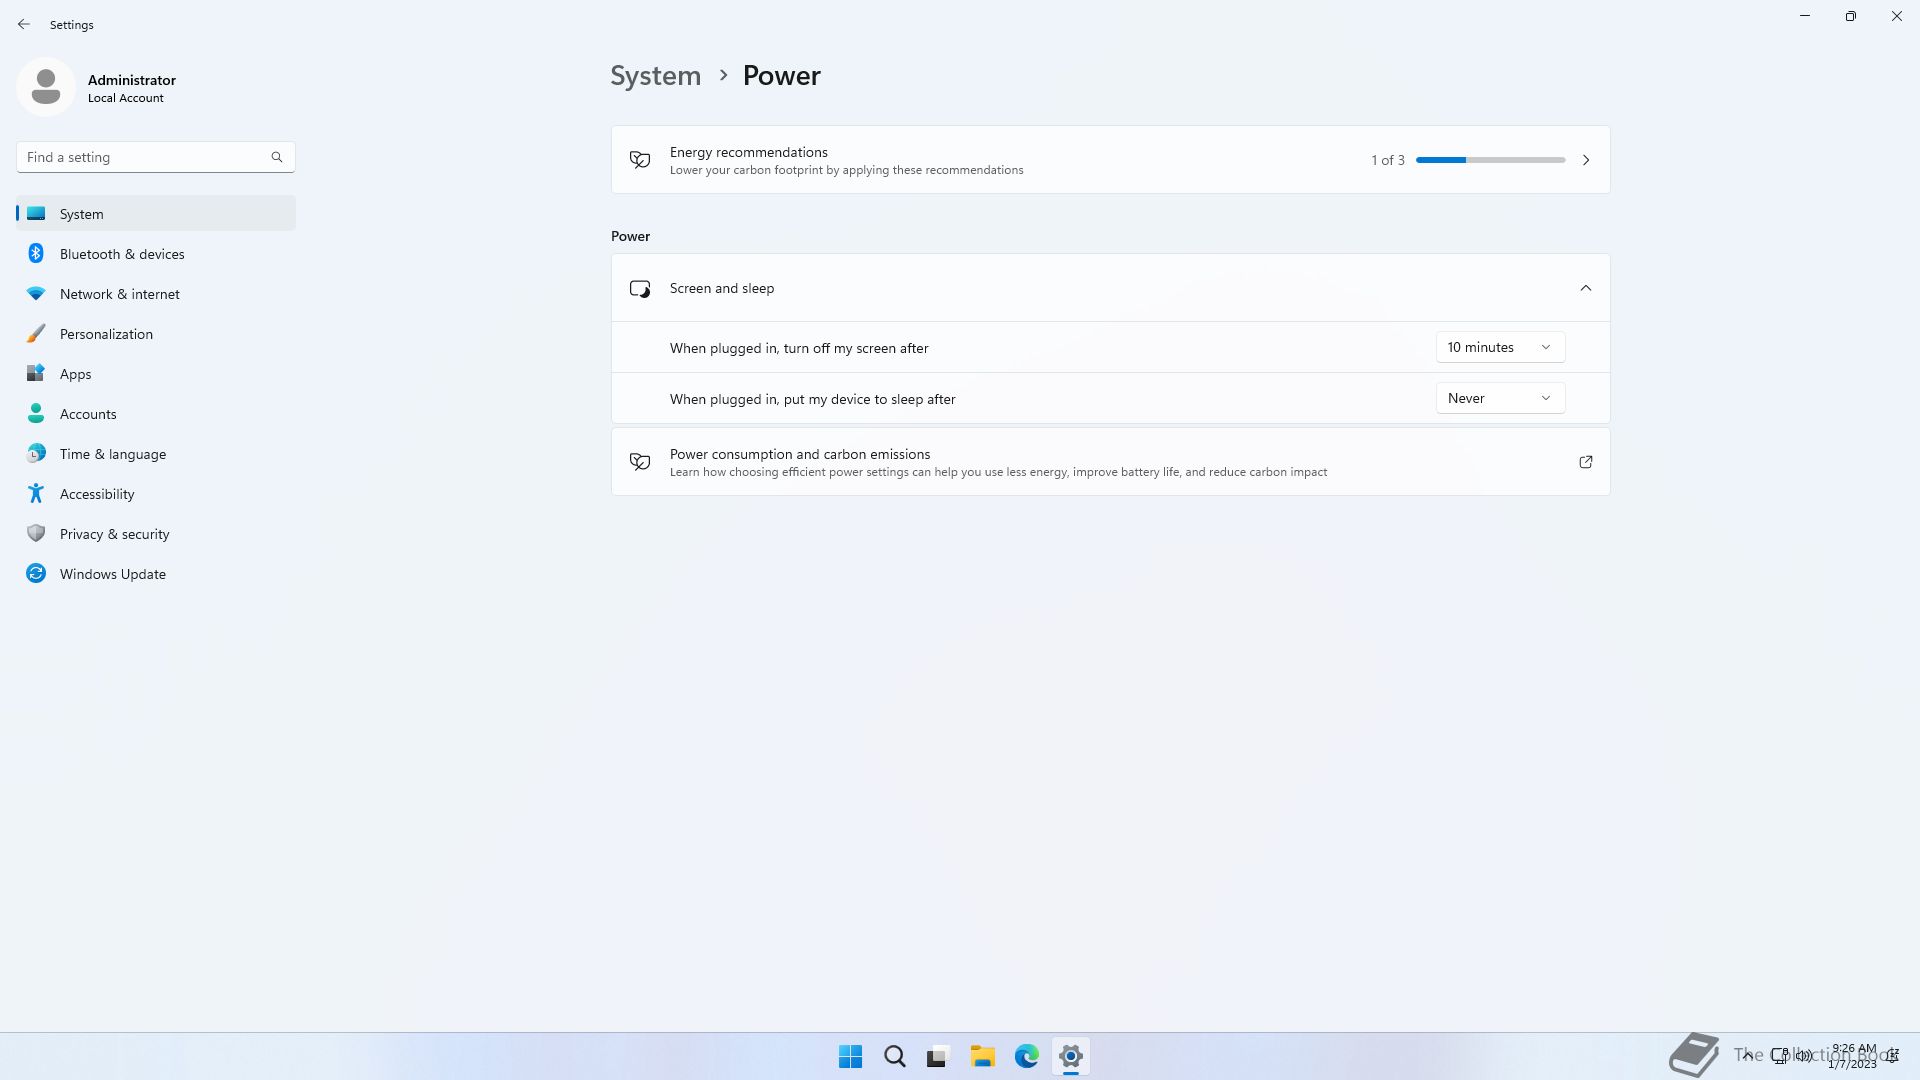
Task: Open Microsoft Edge from the taskbar
Action: [x=1026, y=1056]
